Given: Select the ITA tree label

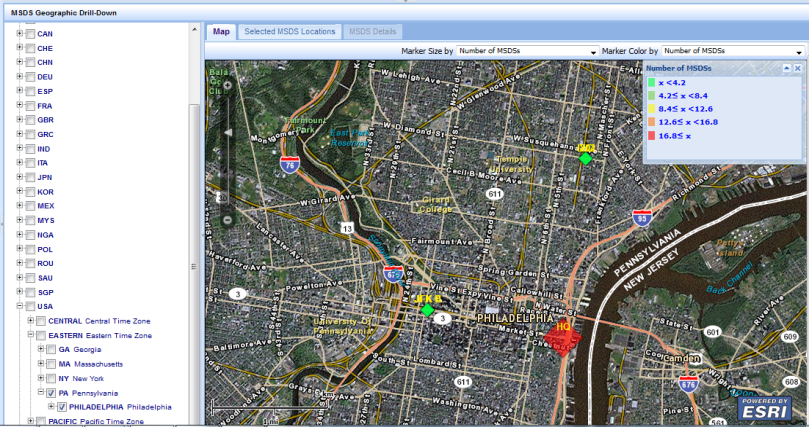Looking at the screenshot, I should pos(42,163).
